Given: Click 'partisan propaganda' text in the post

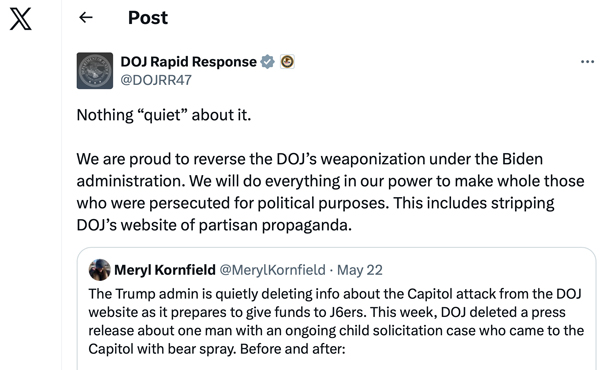Looking at the screenshot, I should [275, 225].
